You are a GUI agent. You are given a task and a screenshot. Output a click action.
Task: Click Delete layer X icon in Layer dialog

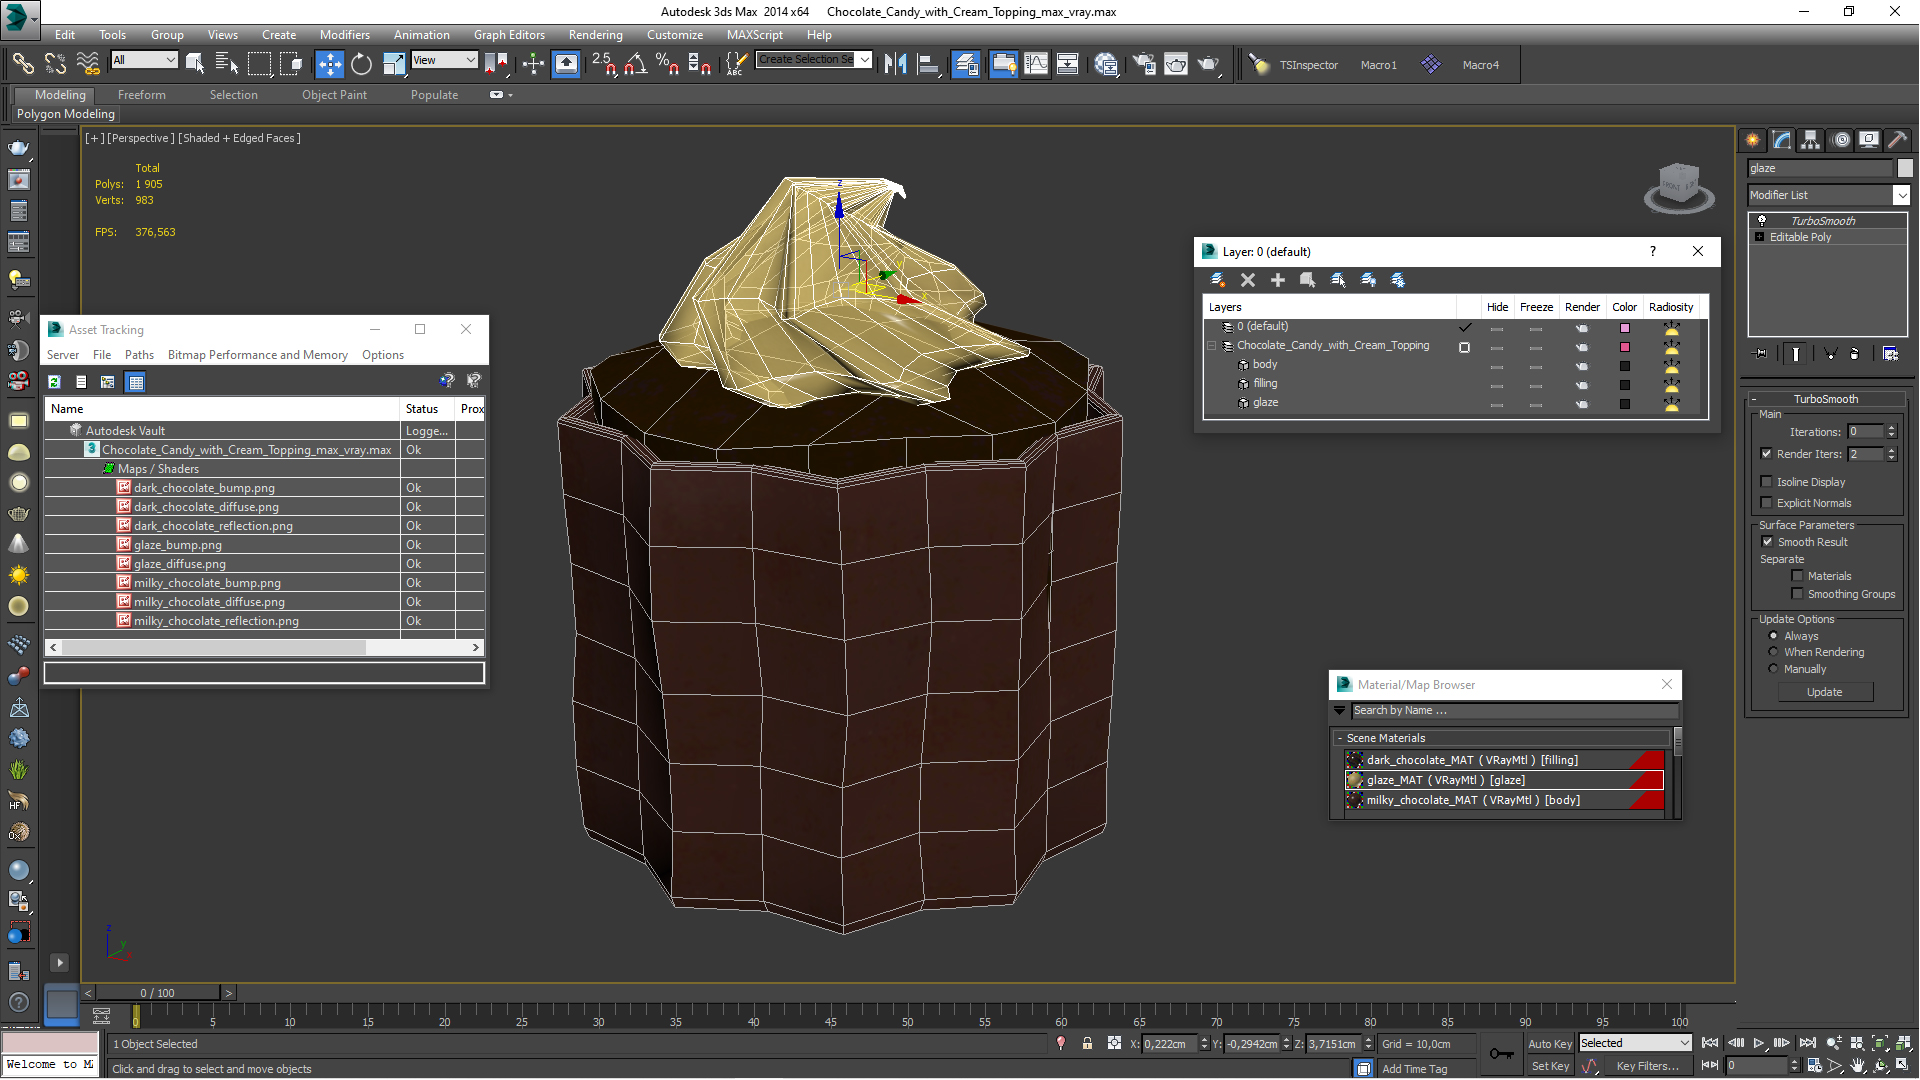pyautogui.click(x=1247, y=280)
